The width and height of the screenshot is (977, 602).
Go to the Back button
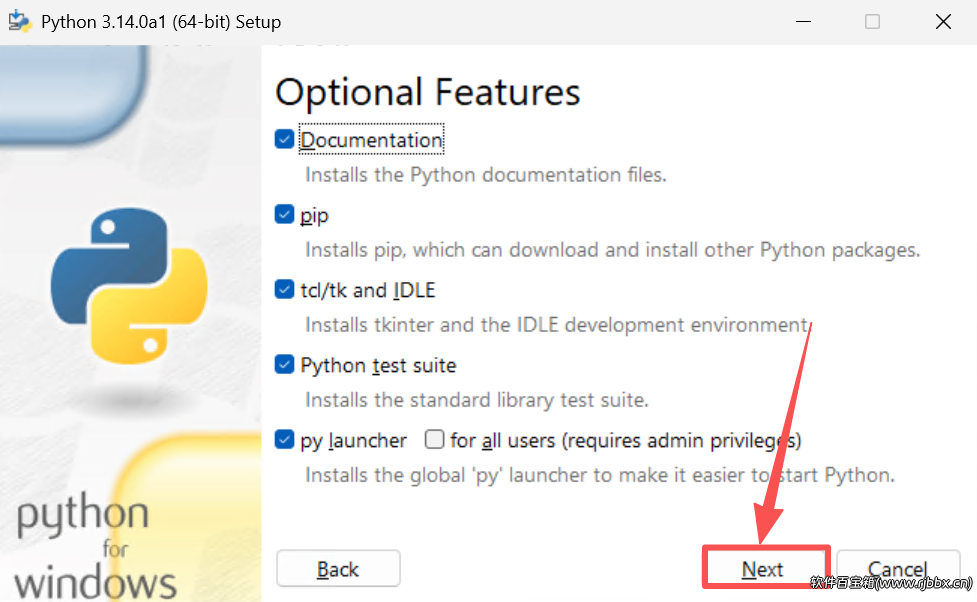point(338,568)
